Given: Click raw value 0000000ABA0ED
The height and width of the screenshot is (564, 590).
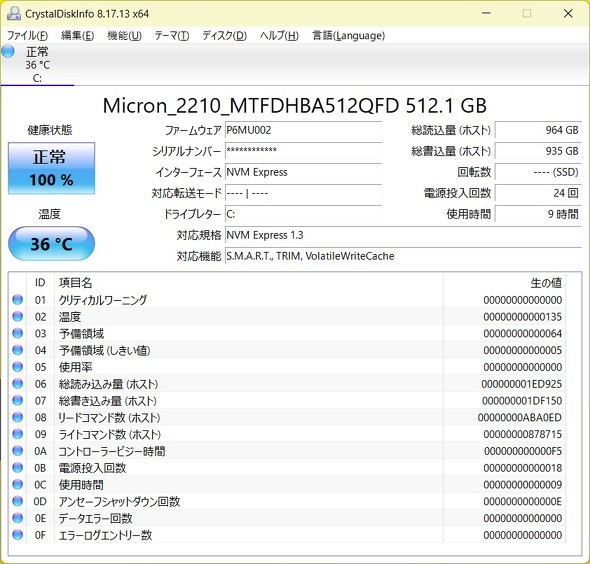Looking at the screenshot, I should [x=520, y=418].
